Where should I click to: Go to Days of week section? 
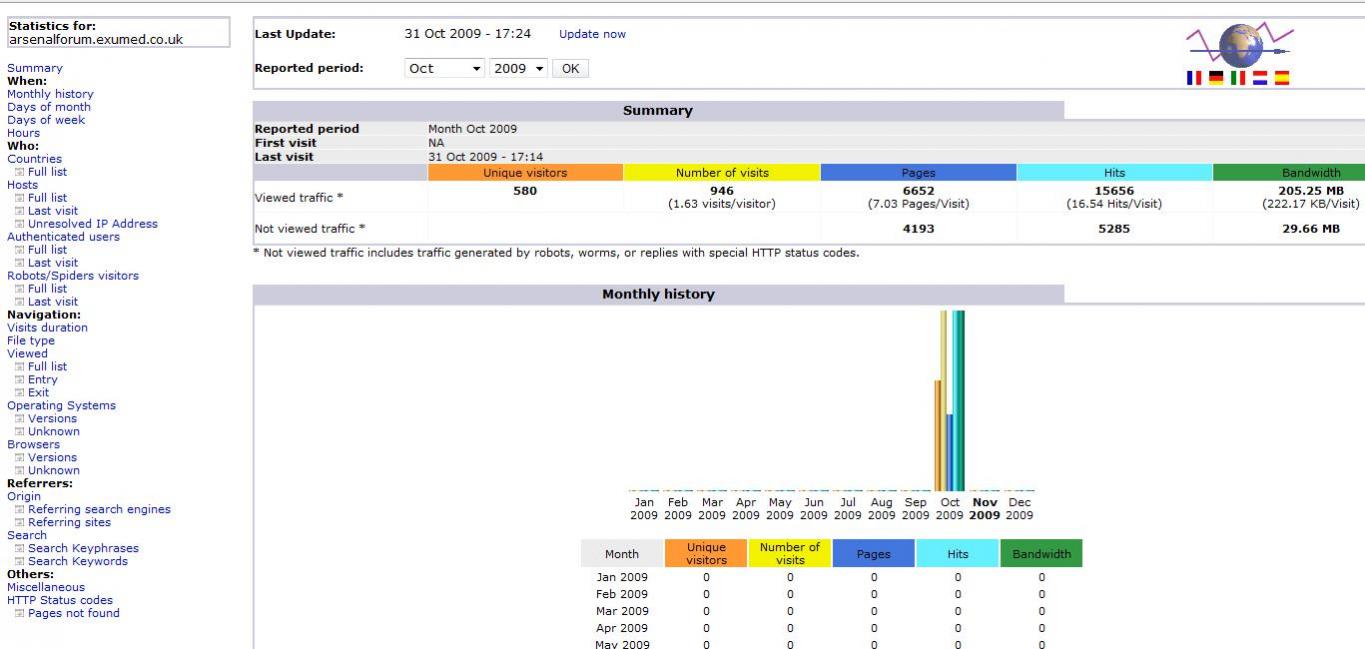click(46, 120)
